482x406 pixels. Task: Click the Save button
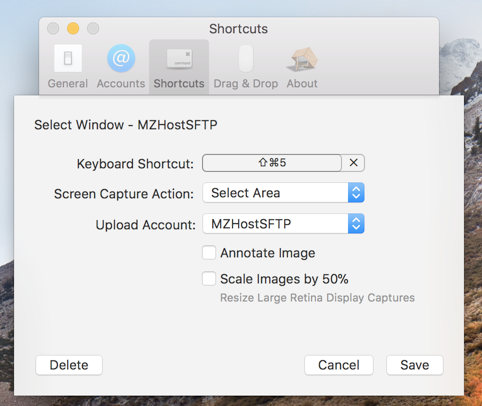415,365
